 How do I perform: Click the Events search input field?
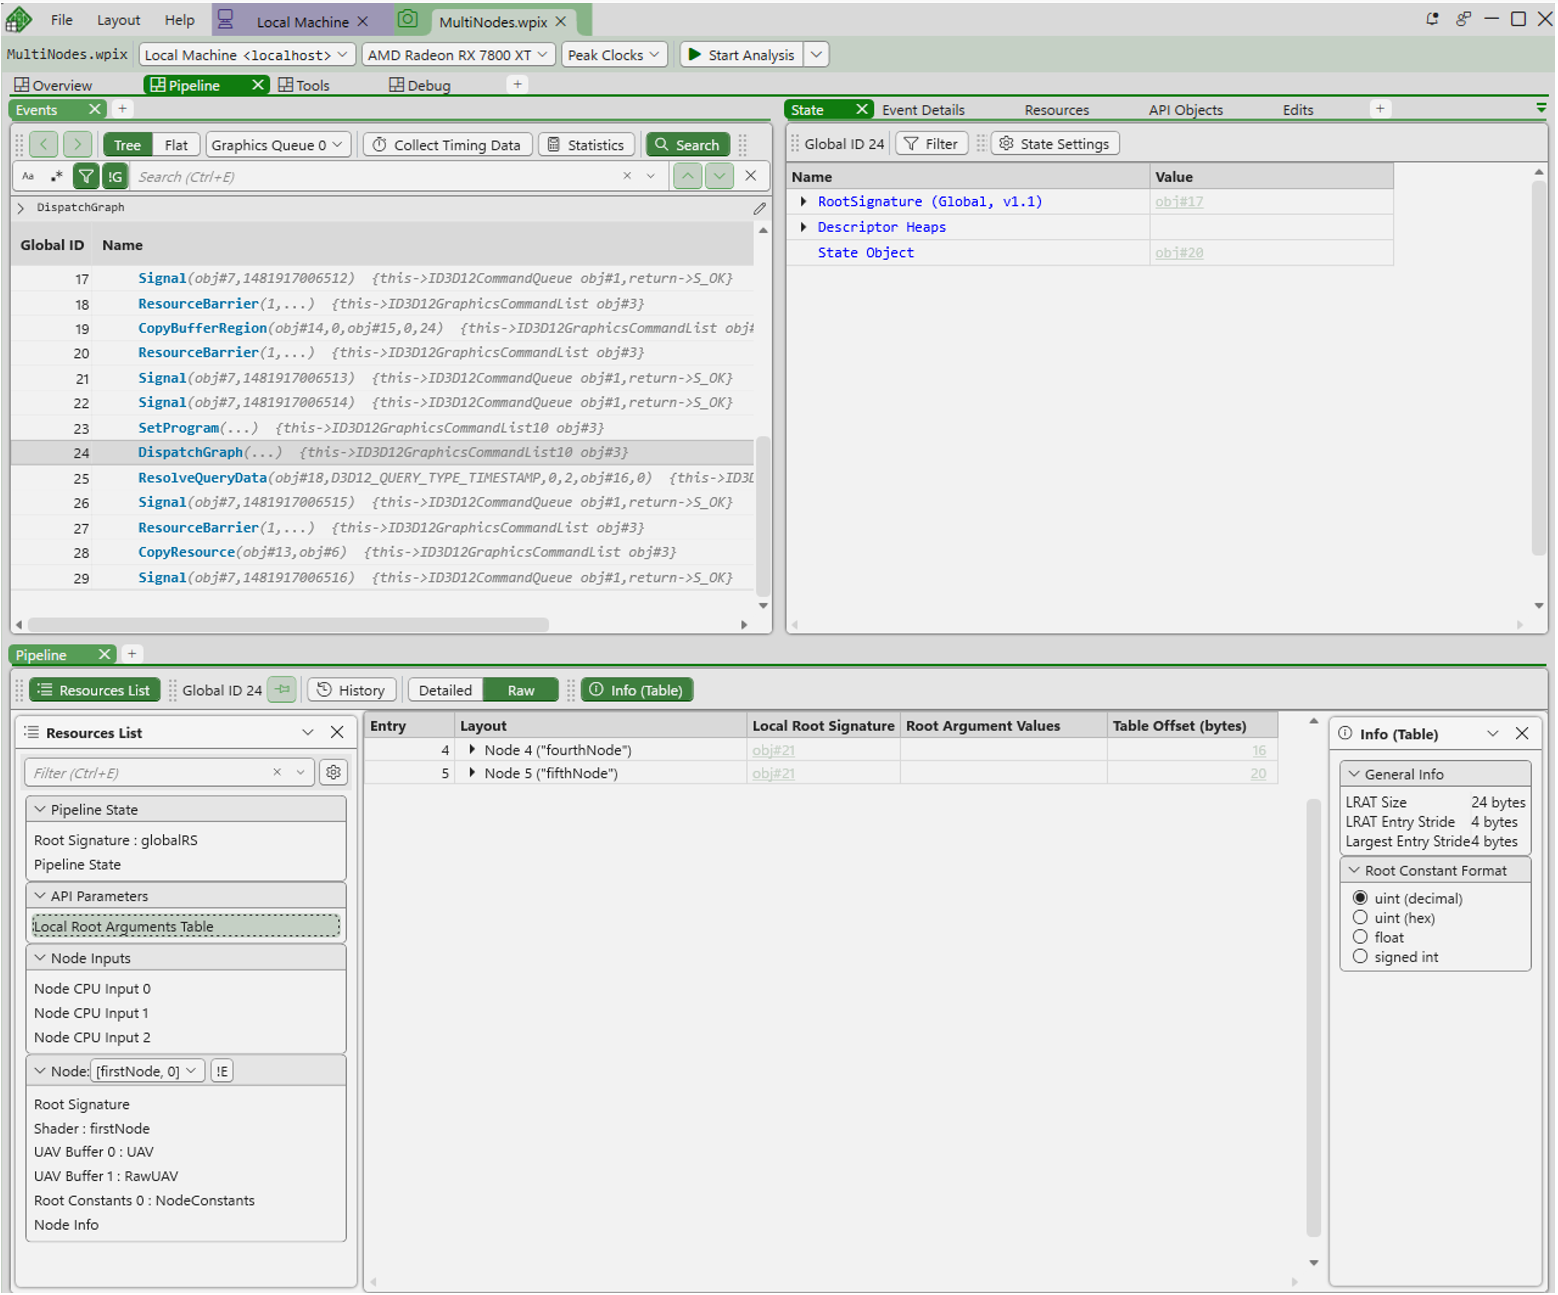(x=375, y=177)
